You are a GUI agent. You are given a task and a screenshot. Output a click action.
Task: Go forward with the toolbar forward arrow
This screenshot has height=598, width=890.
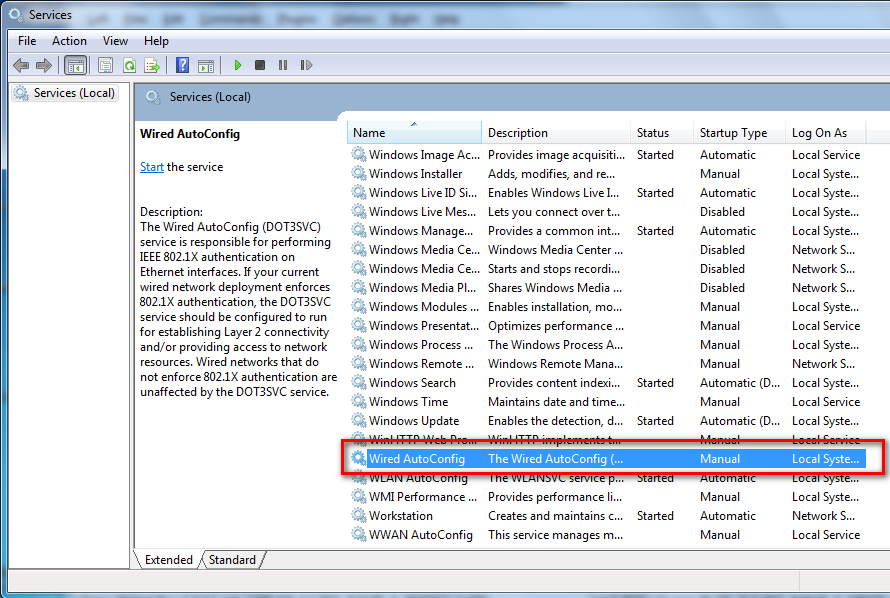(x=44, y=65)
